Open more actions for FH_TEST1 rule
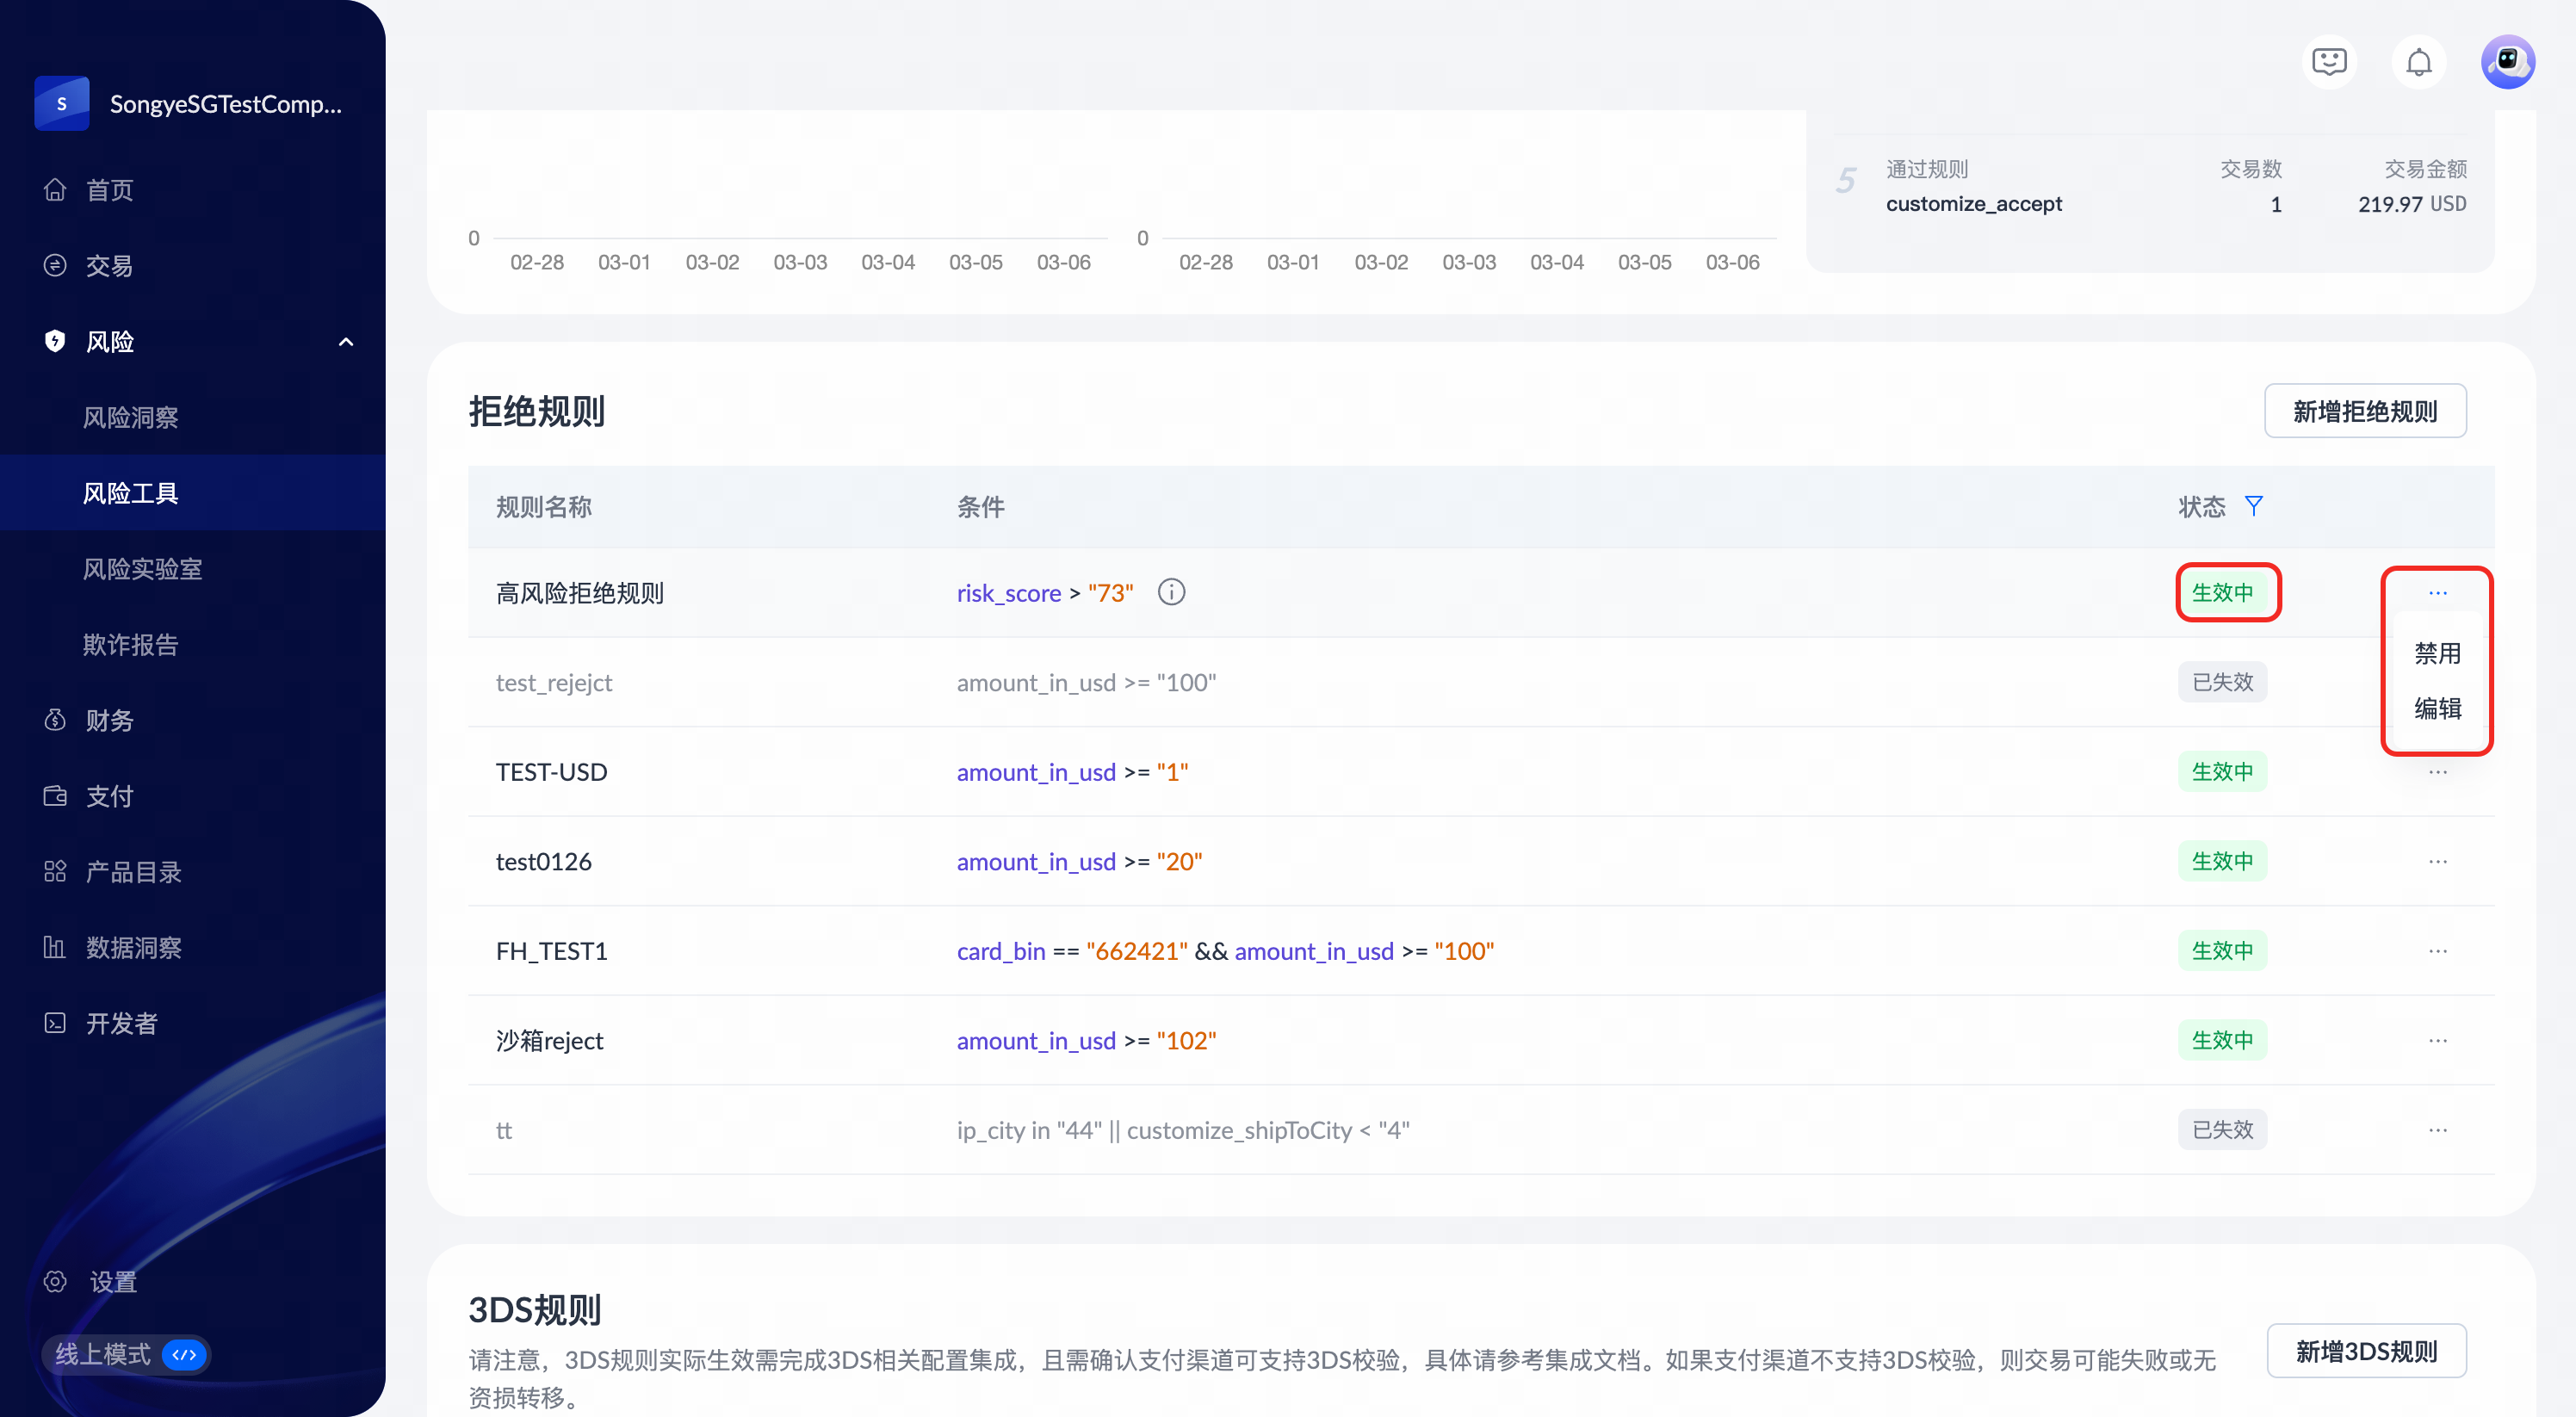 (2437, 951)
